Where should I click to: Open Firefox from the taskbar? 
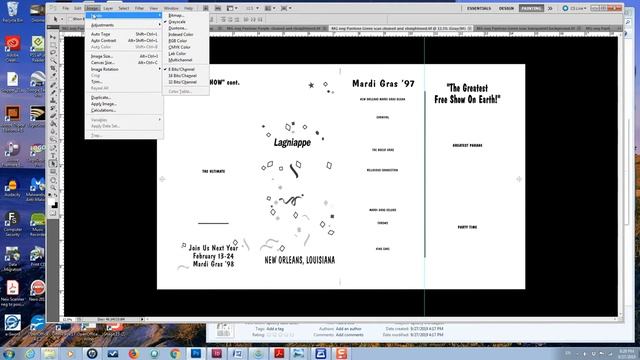(x=133, y=353)
